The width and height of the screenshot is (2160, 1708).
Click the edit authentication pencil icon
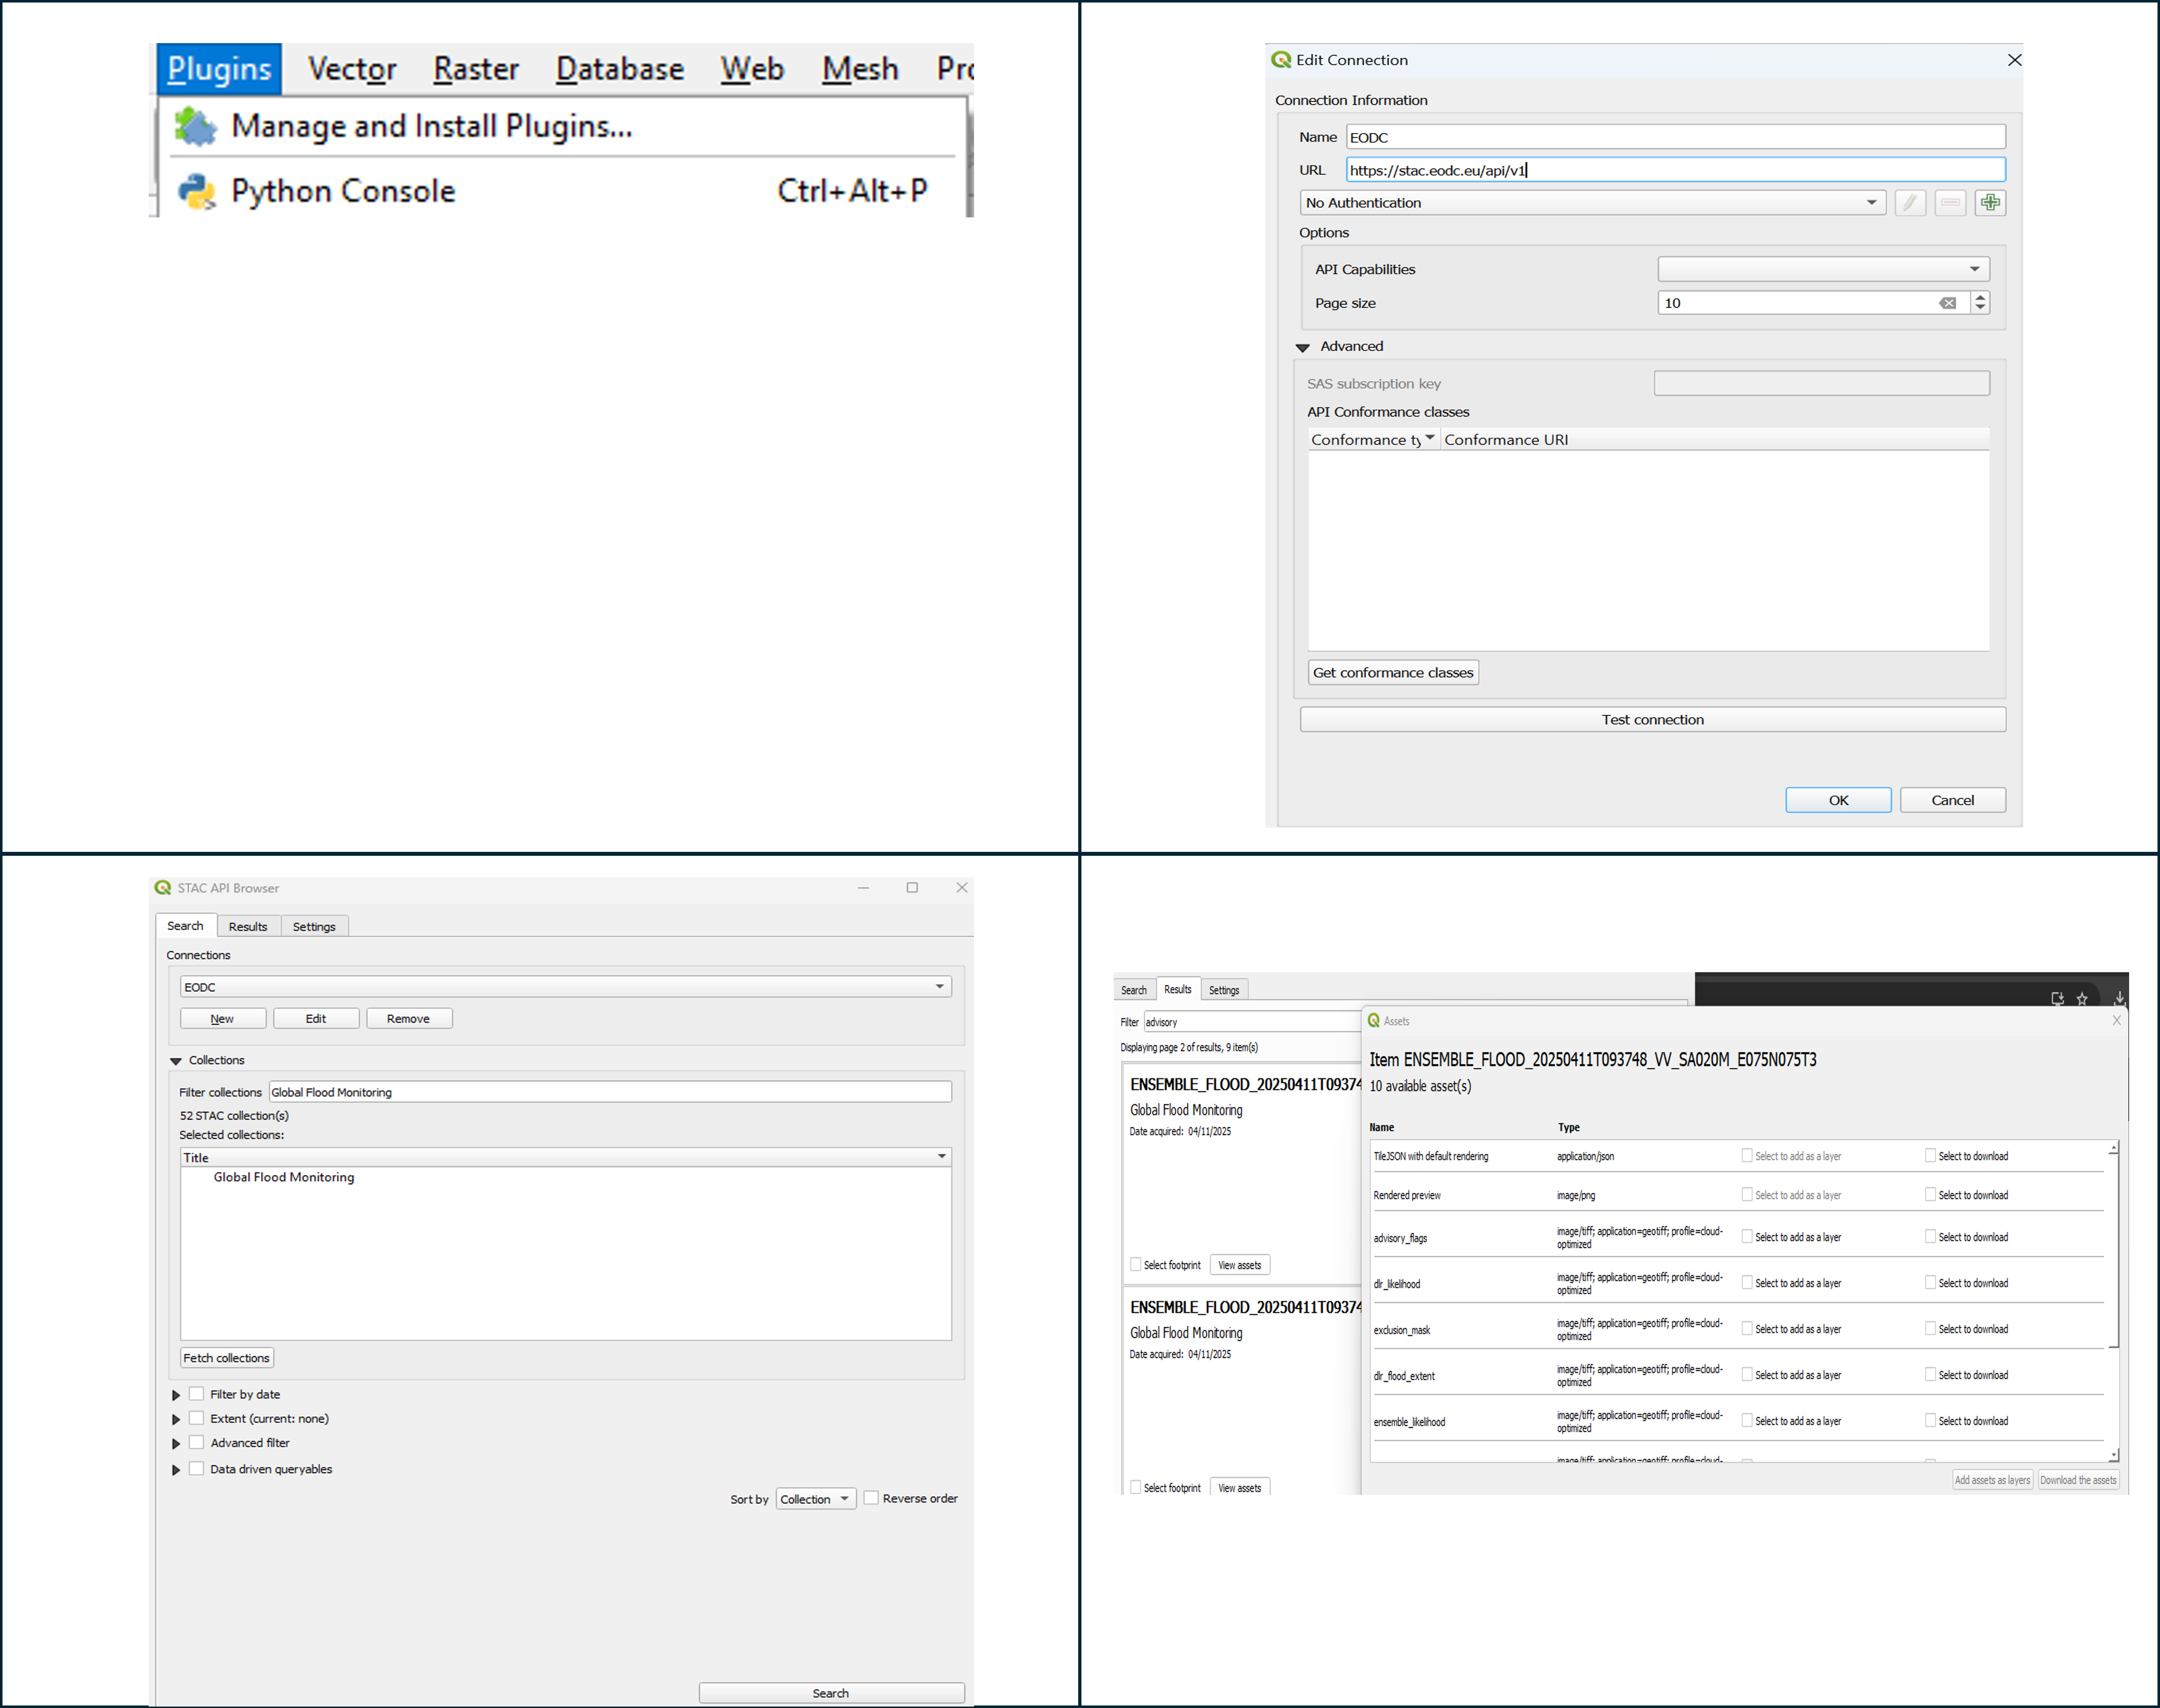(x=1910, y=203)
